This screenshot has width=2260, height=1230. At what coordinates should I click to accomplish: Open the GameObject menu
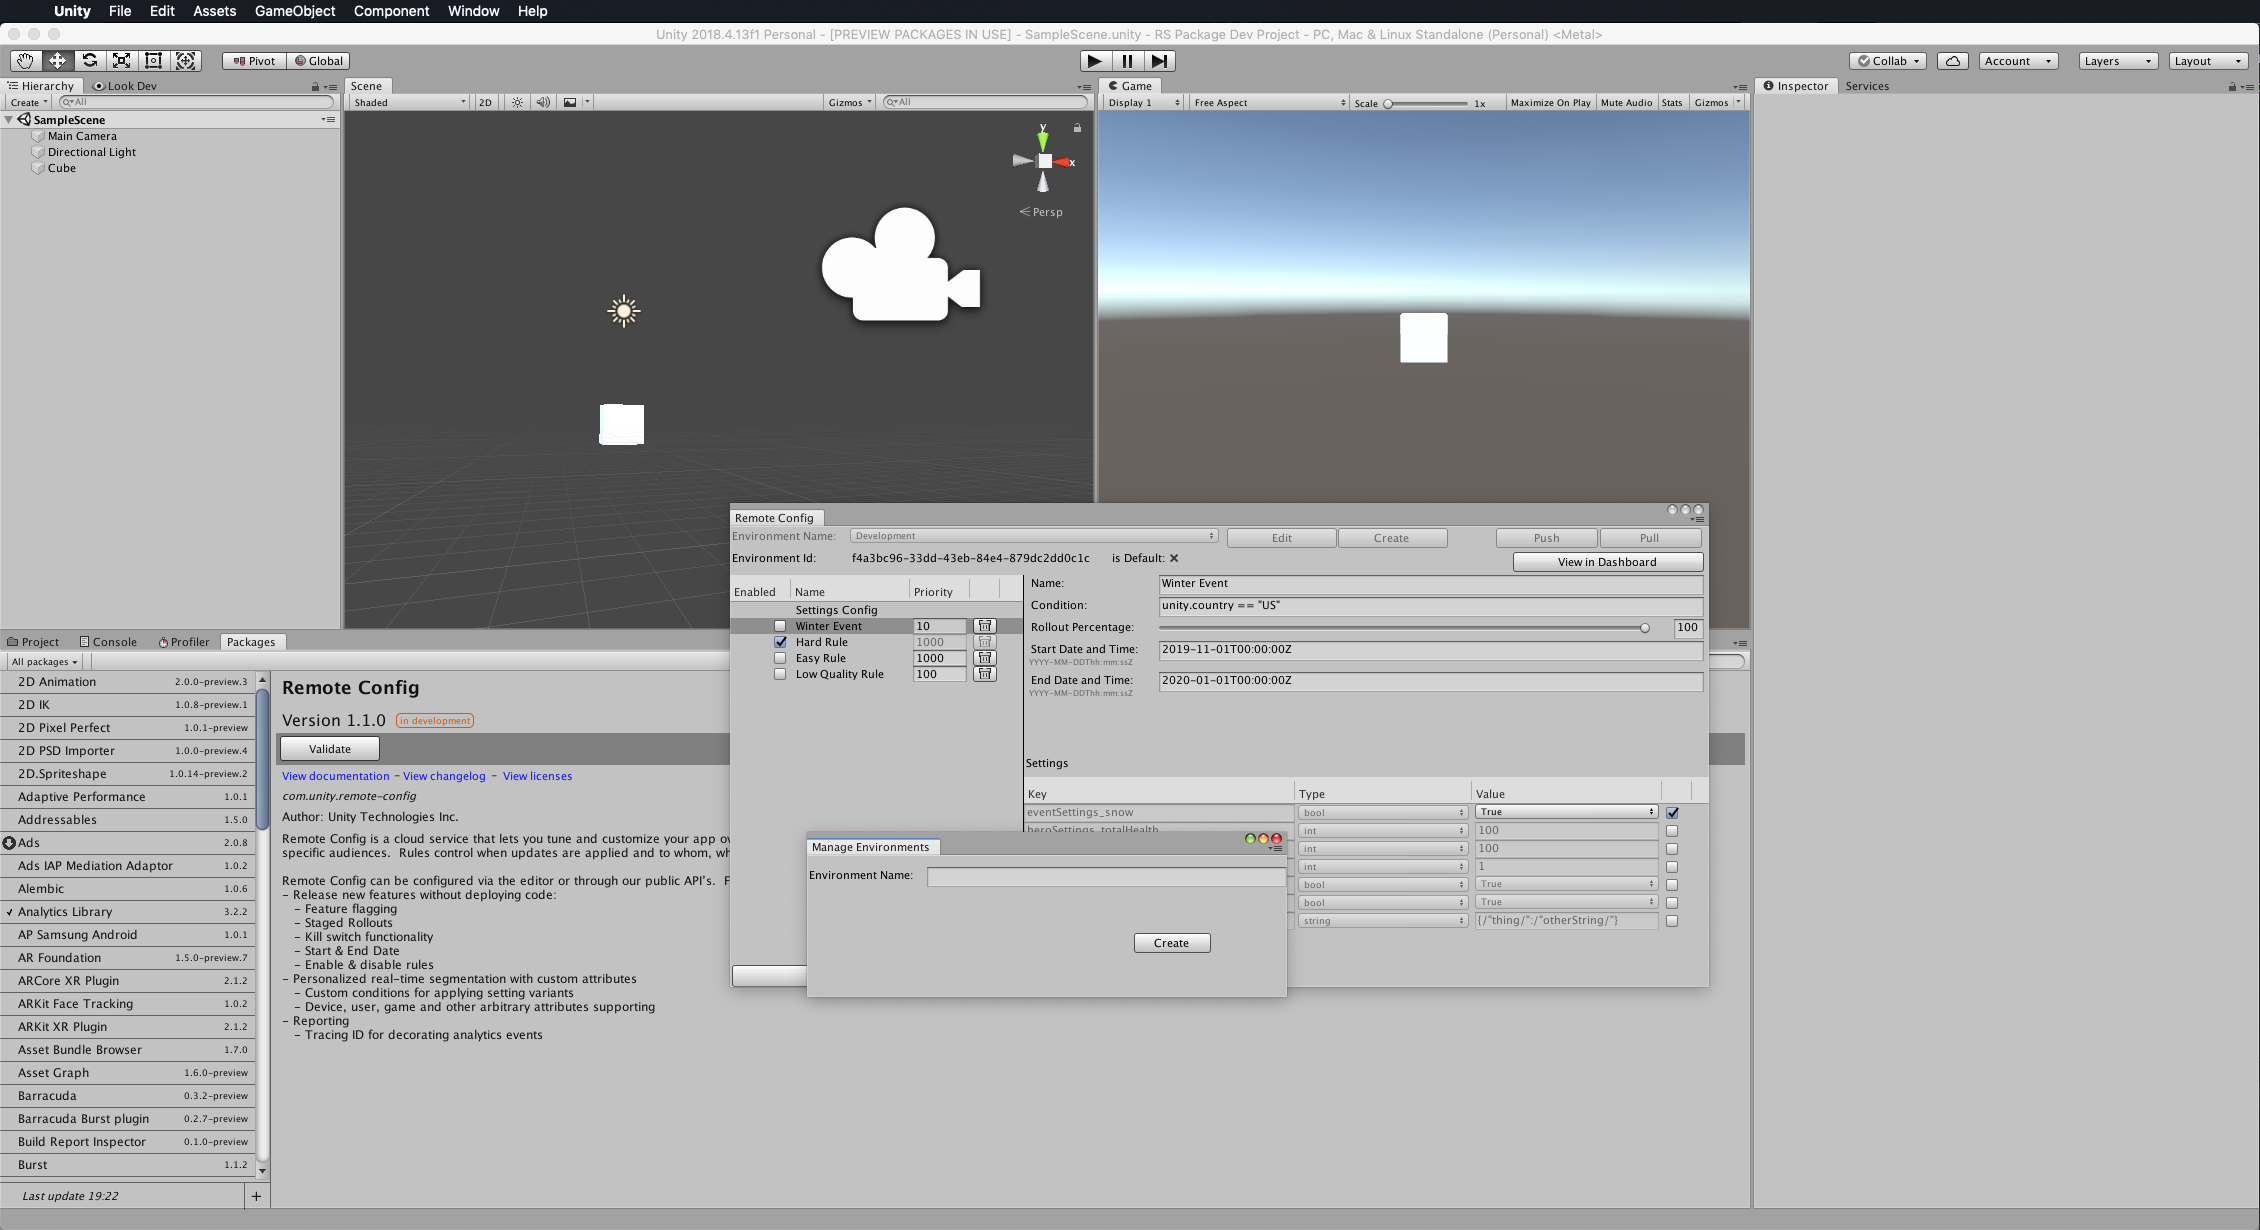294,11
